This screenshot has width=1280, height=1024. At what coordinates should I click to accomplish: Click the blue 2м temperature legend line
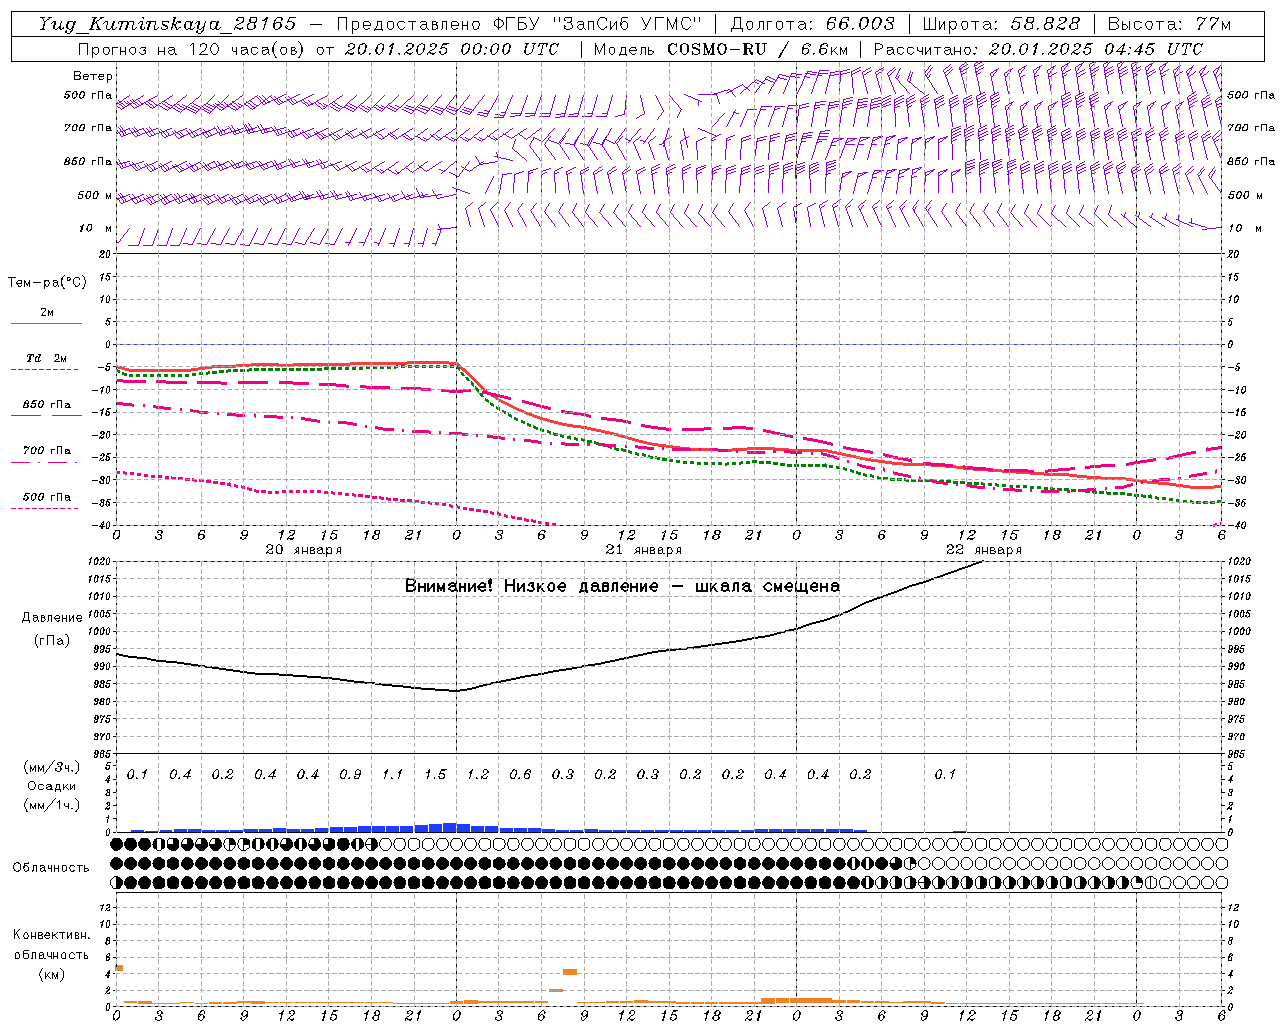(46, 323)
